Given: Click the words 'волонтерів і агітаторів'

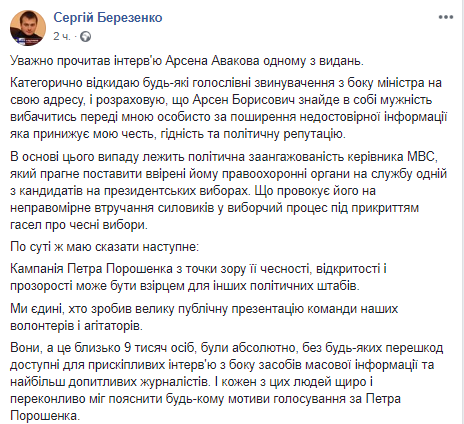Looking at the screenshot, I should pyautogui.click(x=76, y=326).
